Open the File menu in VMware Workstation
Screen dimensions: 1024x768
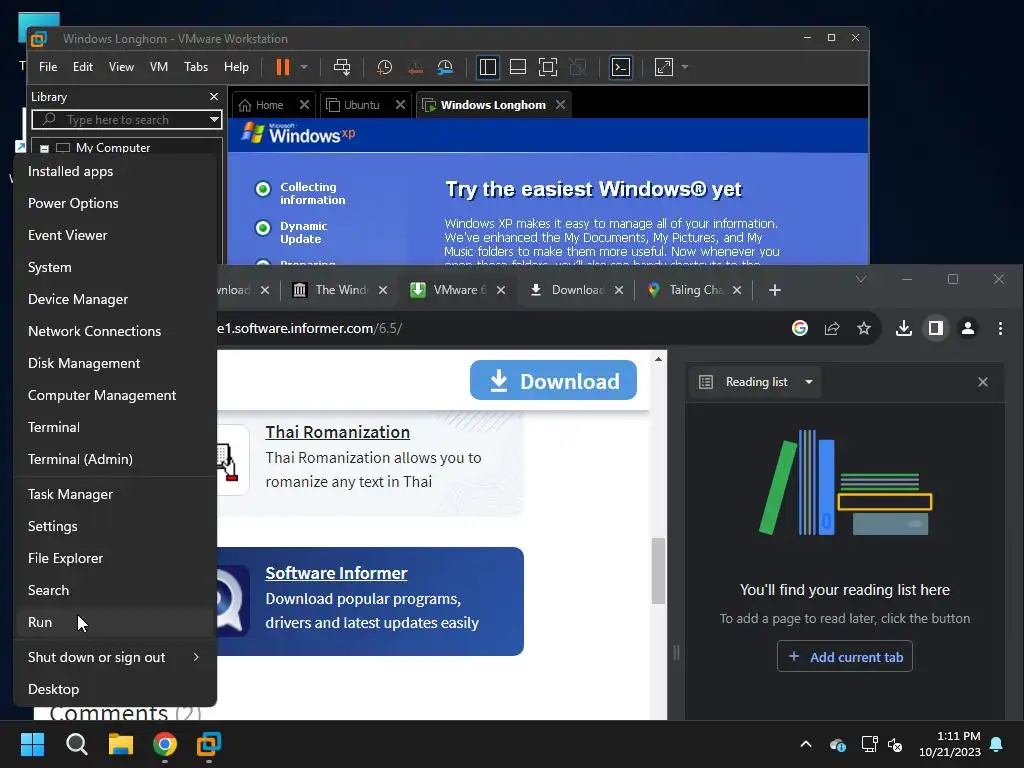[48, 67]
